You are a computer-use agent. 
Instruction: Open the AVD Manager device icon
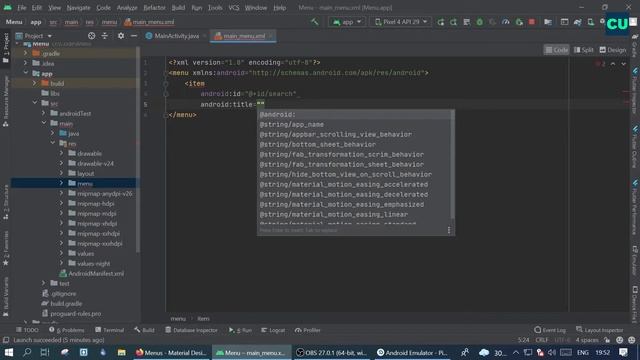(x=591, y=22)
